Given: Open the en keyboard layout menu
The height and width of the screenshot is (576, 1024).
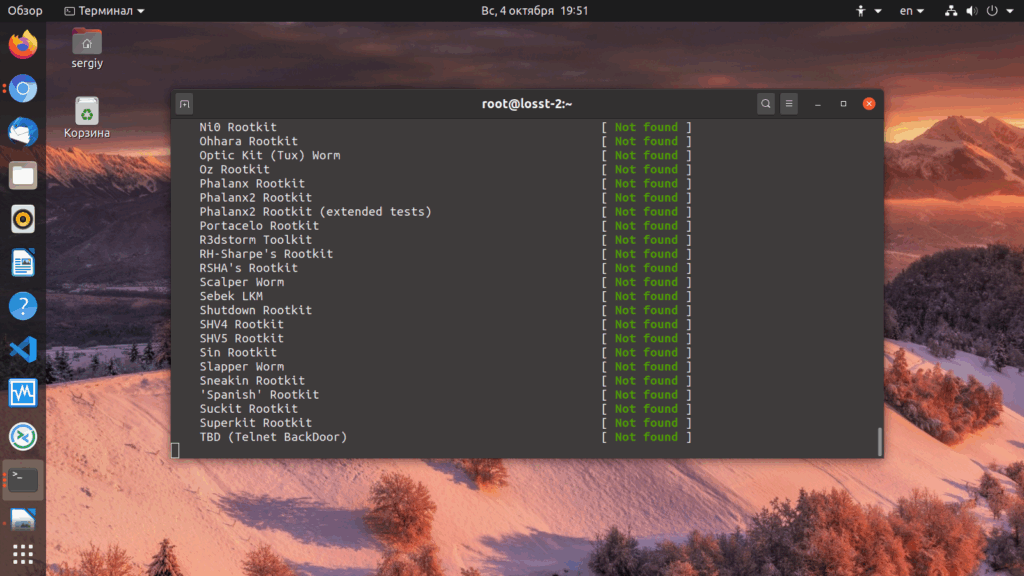Looking at the screenshot, I should click(x=912, y=10).
